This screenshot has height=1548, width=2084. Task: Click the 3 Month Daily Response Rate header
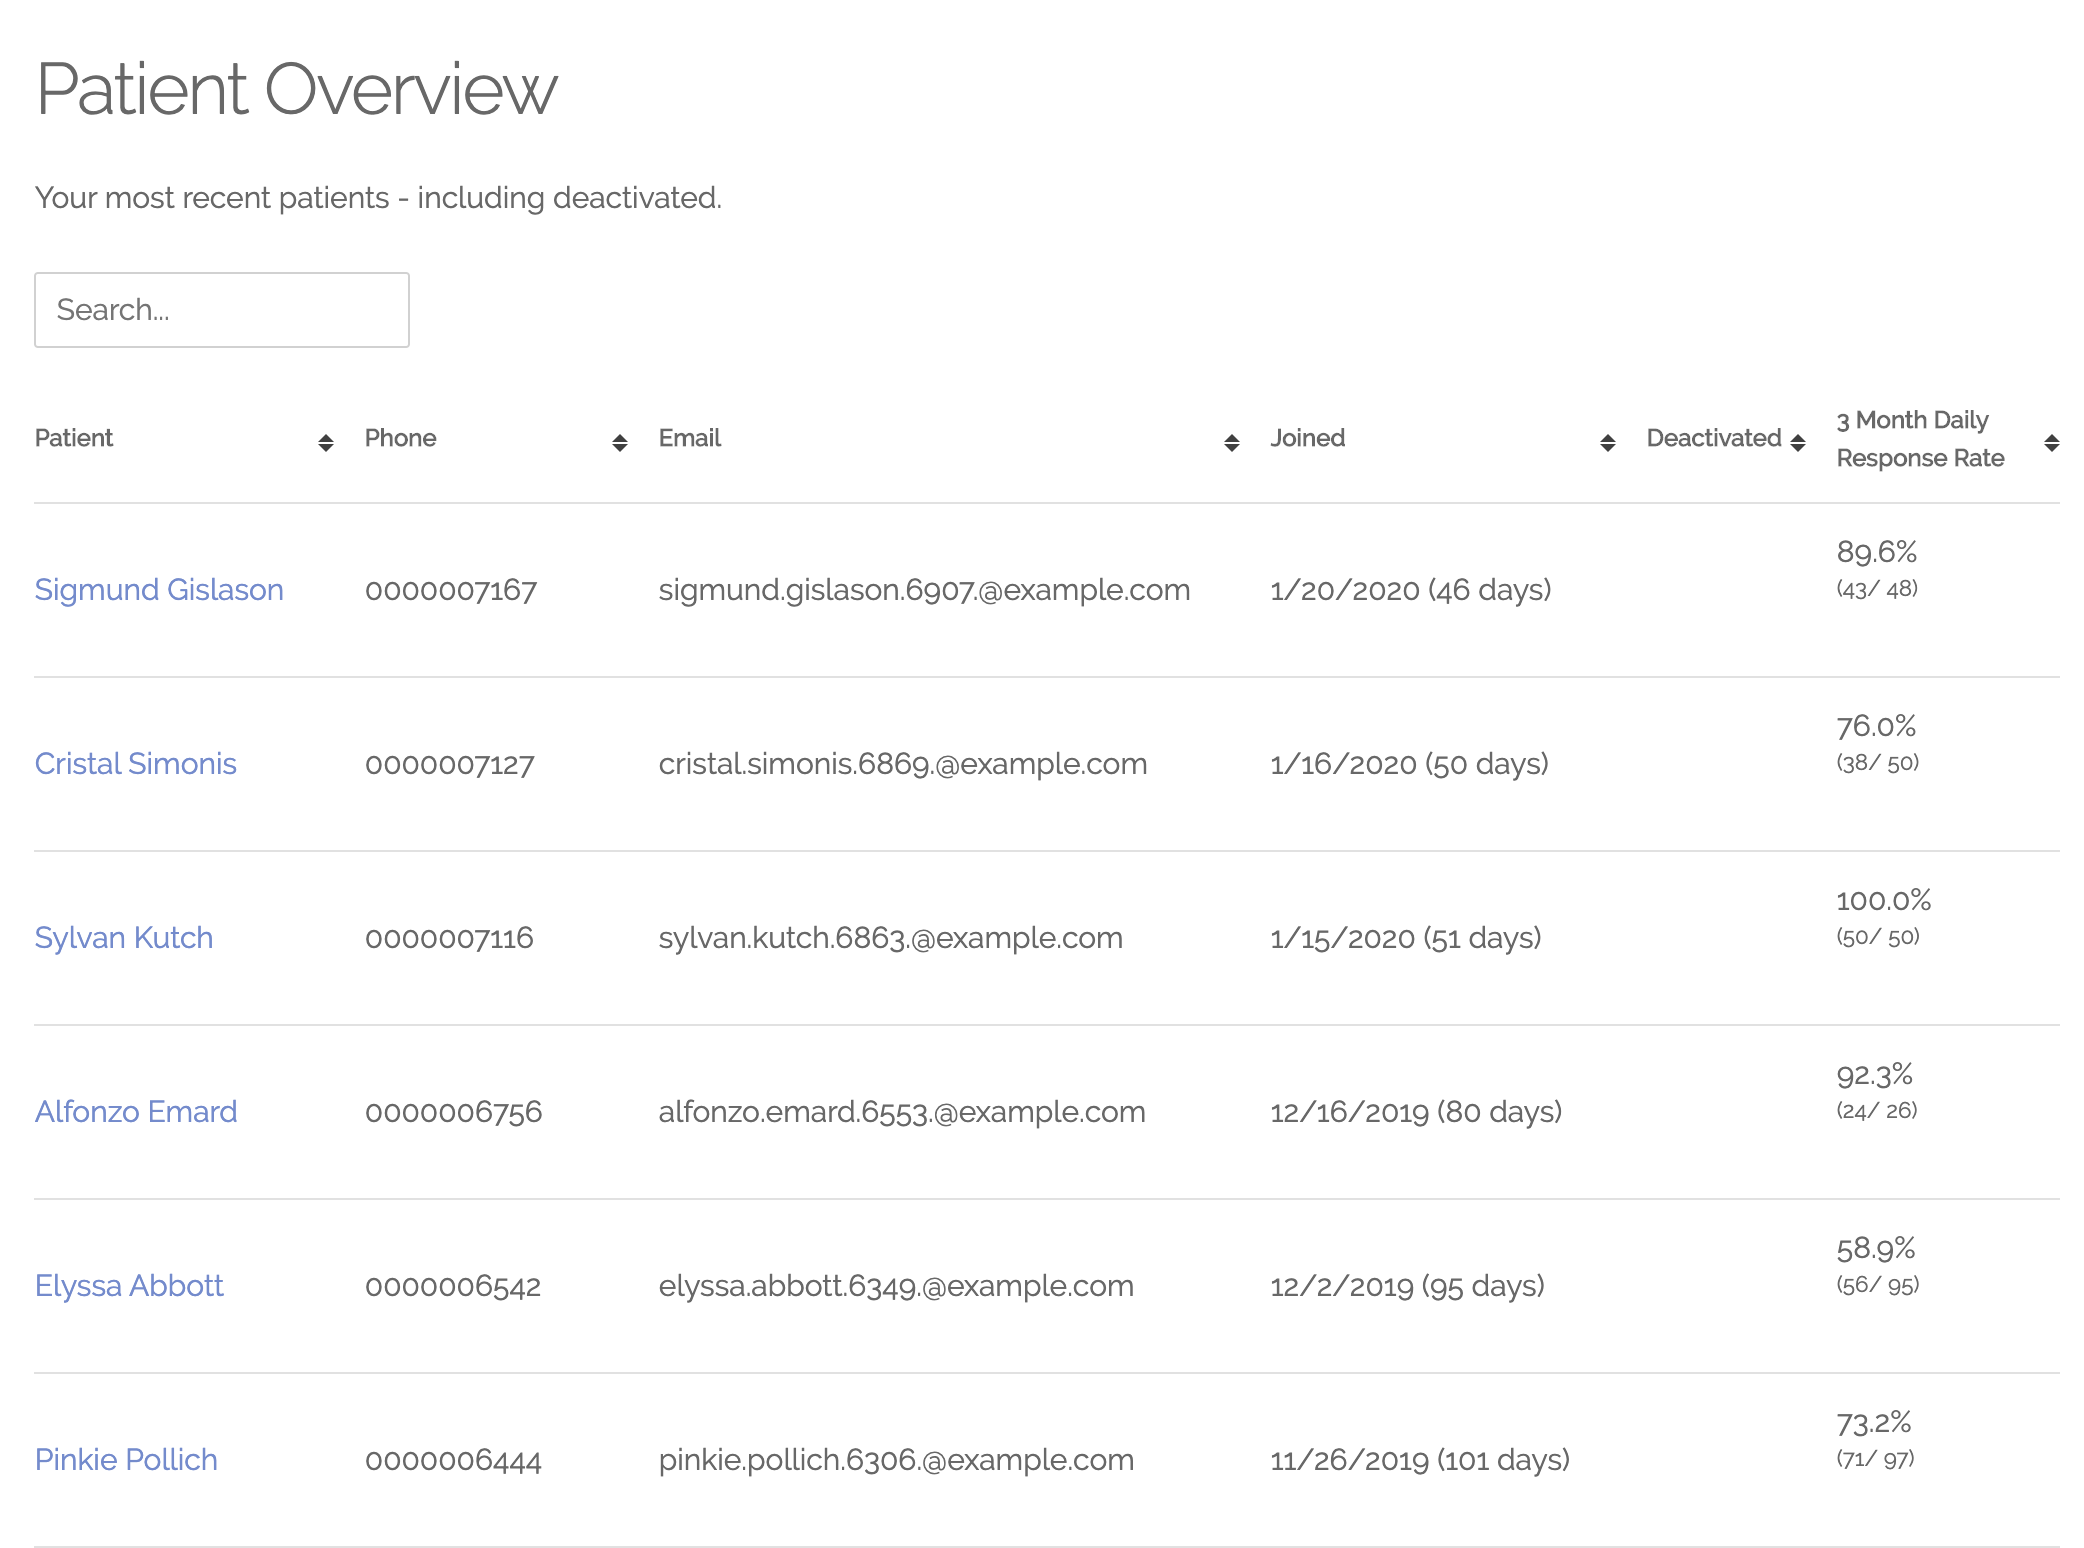click(1920, 439)
